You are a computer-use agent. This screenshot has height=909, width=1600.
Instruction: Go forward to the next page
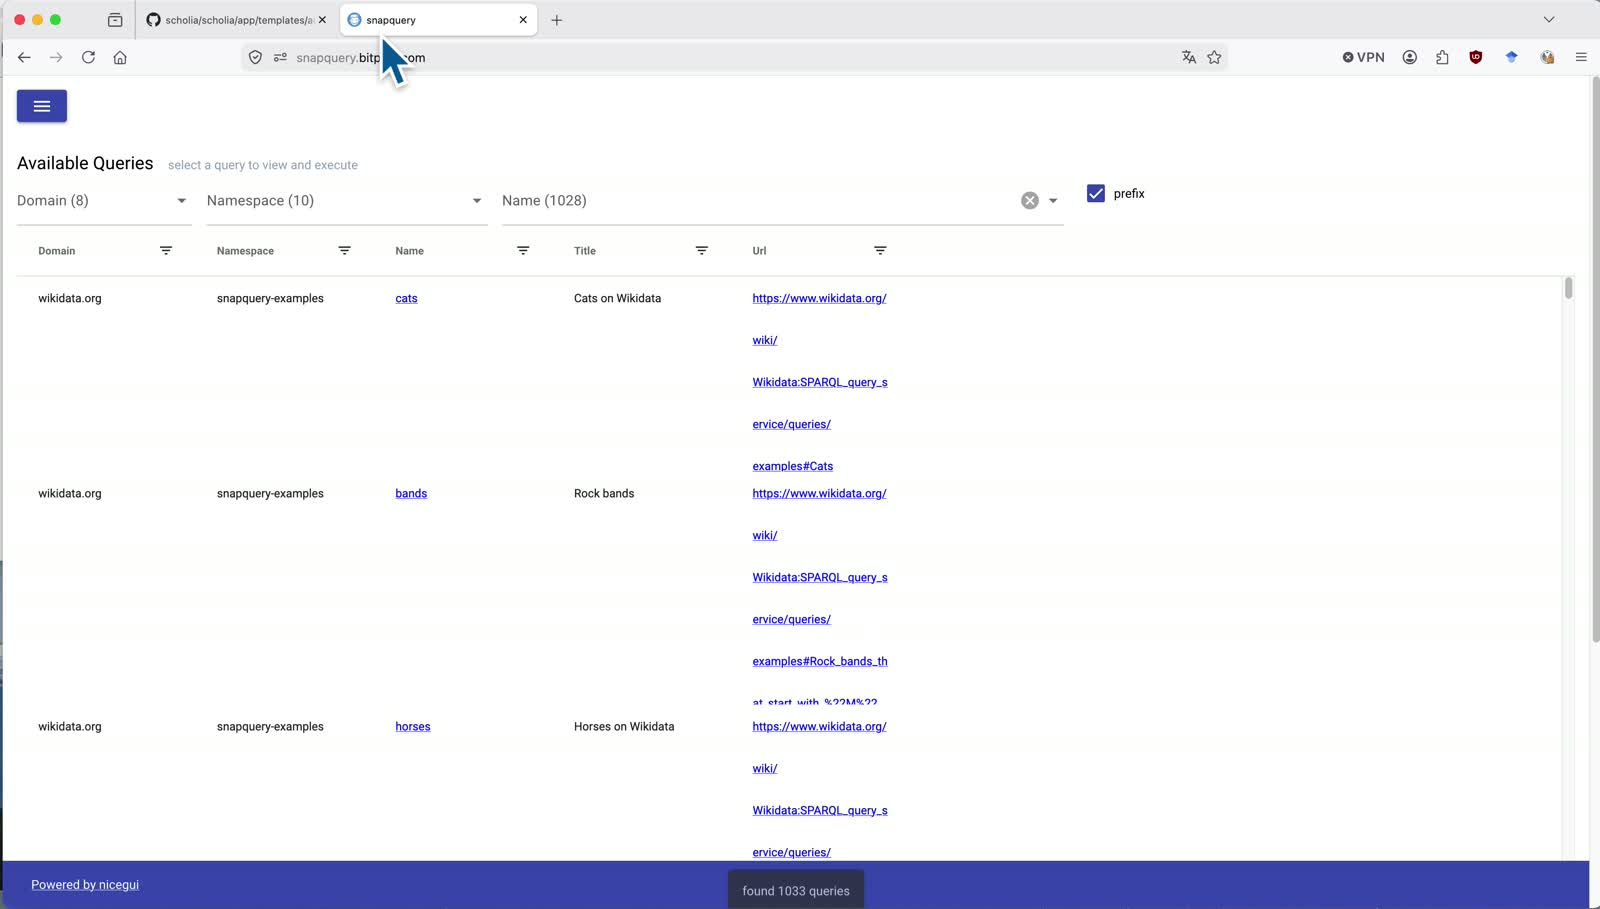[56, 58]
